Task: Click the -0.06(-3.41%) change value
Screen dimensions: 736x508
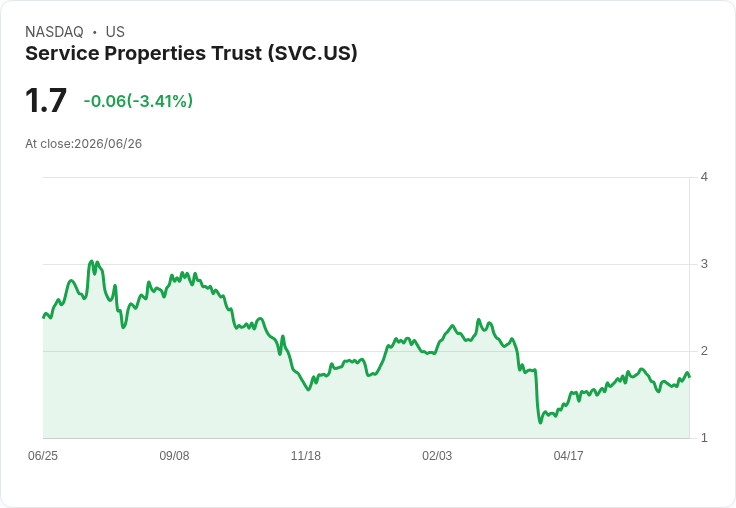Action: click(x=138, y=101)
